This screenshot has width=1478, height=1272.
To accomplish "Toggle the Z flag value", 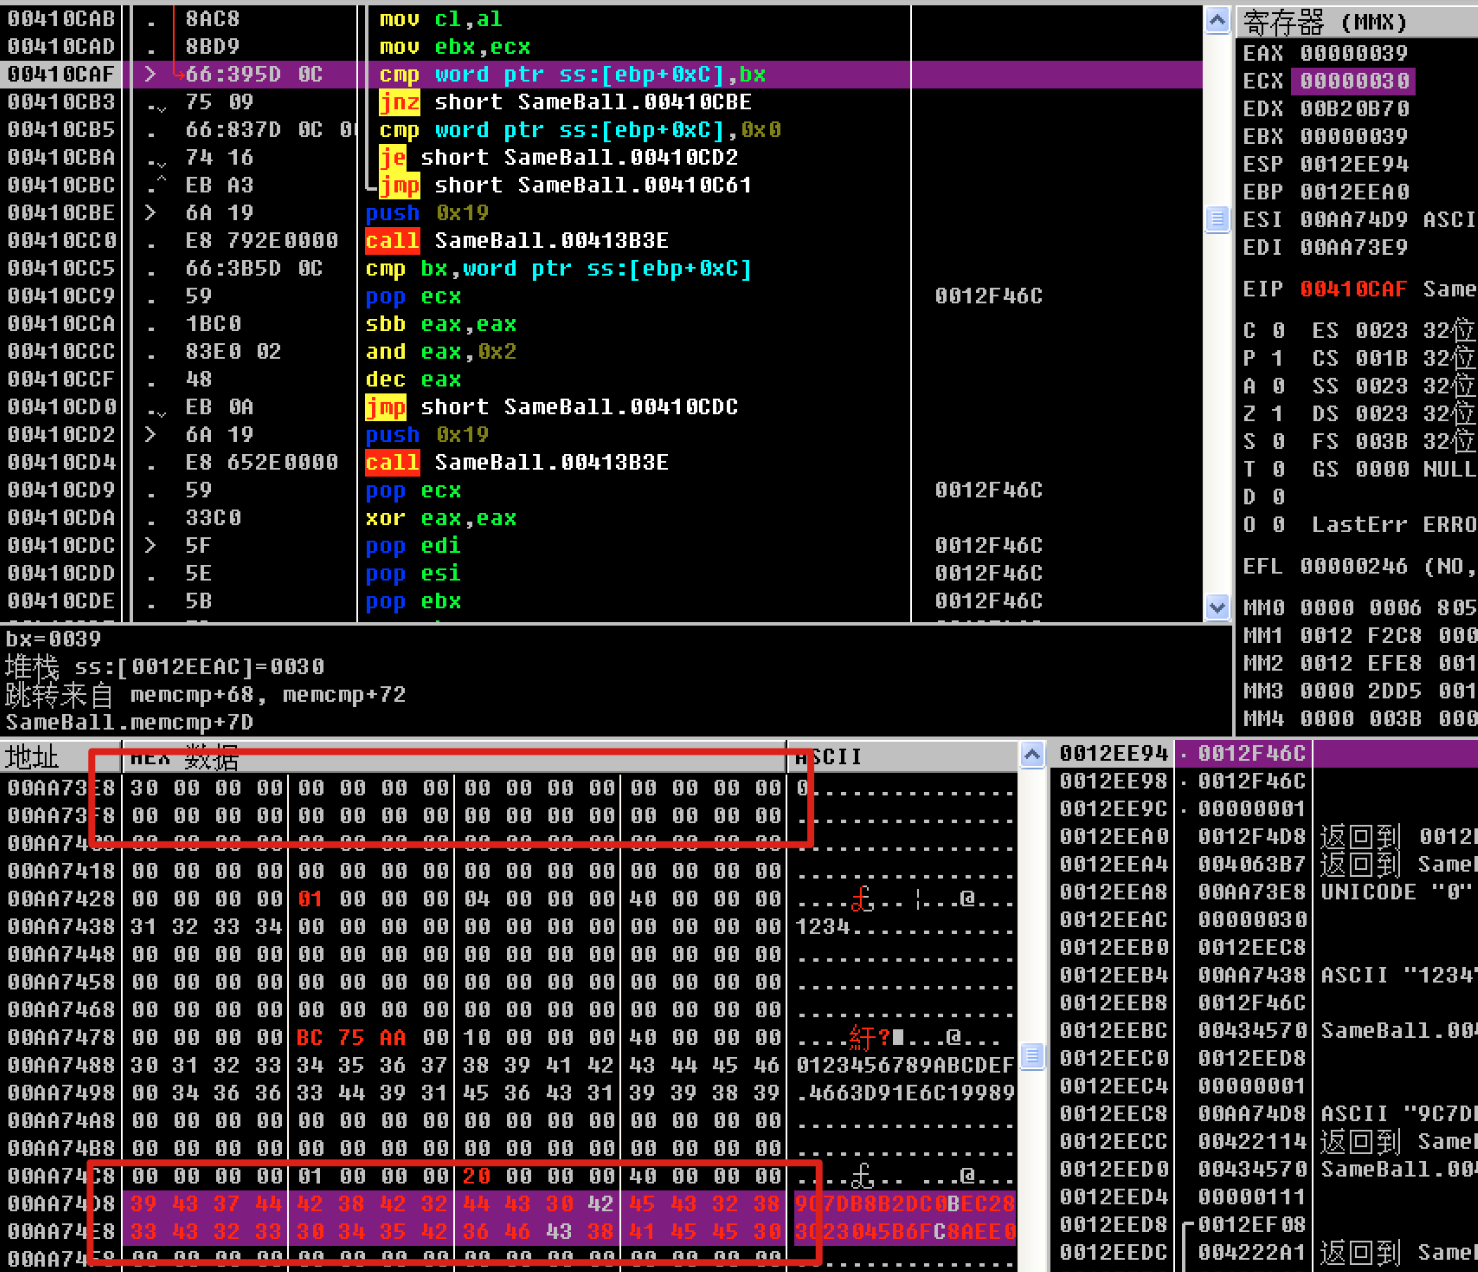I will click(1277, 414).
